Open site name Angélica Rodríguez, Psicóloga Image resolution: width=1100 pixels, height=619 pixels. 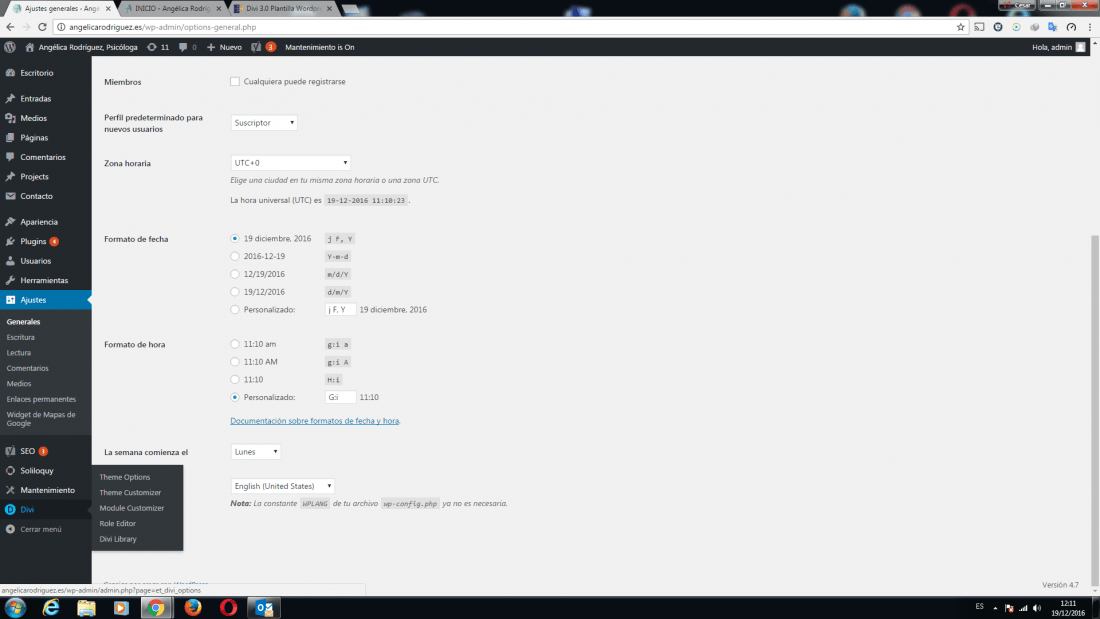81,47
